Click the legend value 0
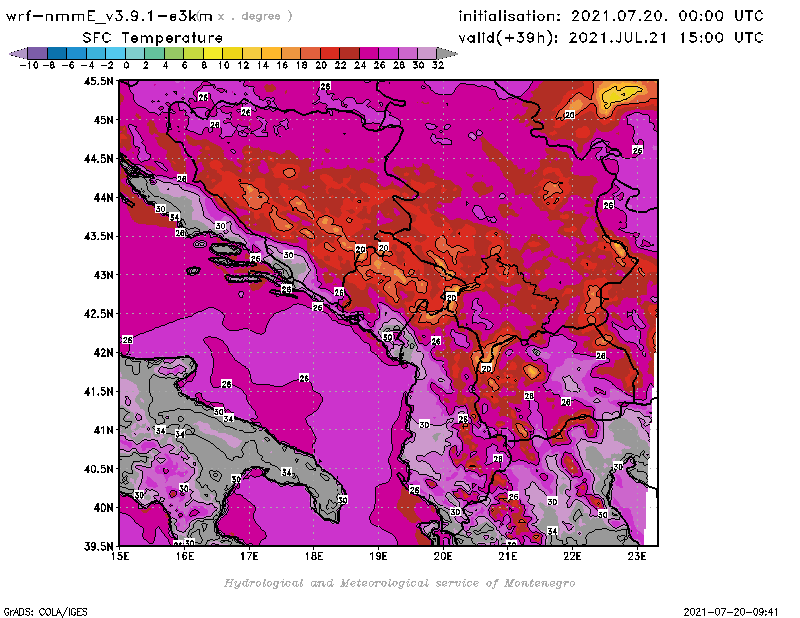The width and height of the screenshot is (800, 618). click(x=126, y=65)
